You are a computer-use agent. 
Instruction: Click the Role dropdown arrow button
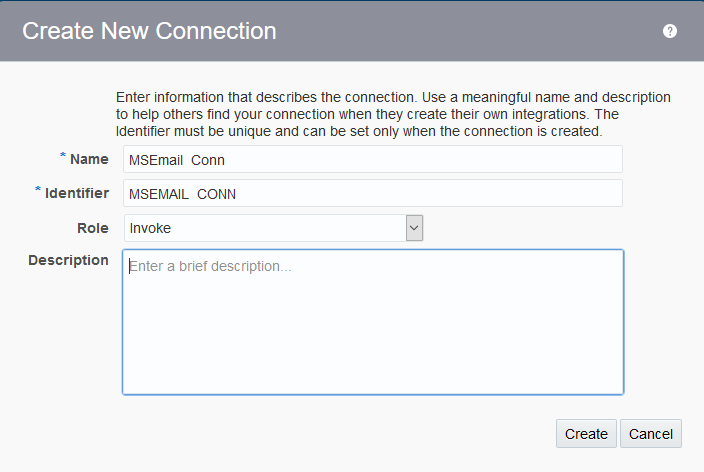pyautogui.click(x=414, y=228)
